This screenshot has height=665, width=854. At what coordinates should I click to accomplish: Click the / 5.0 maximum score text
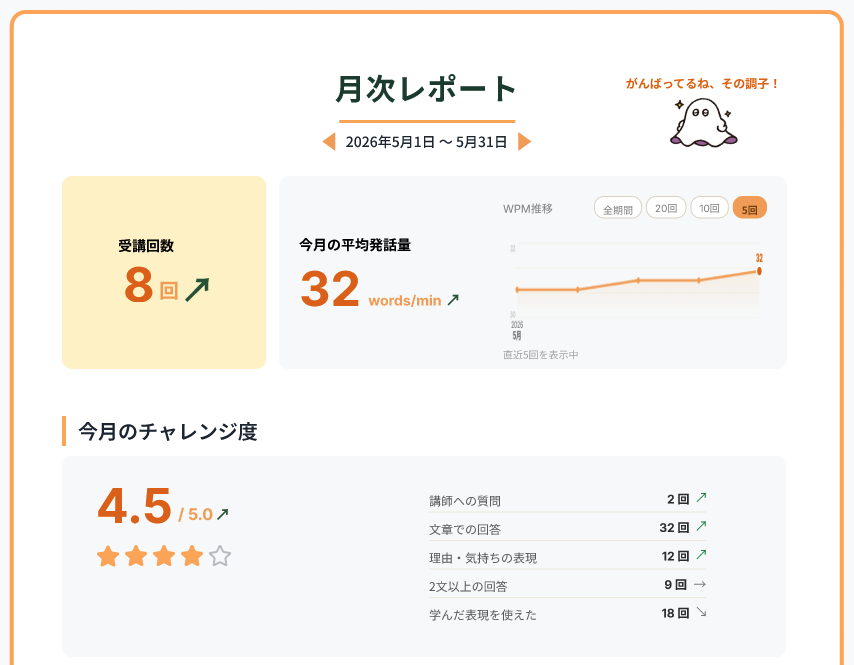point(196,515)
